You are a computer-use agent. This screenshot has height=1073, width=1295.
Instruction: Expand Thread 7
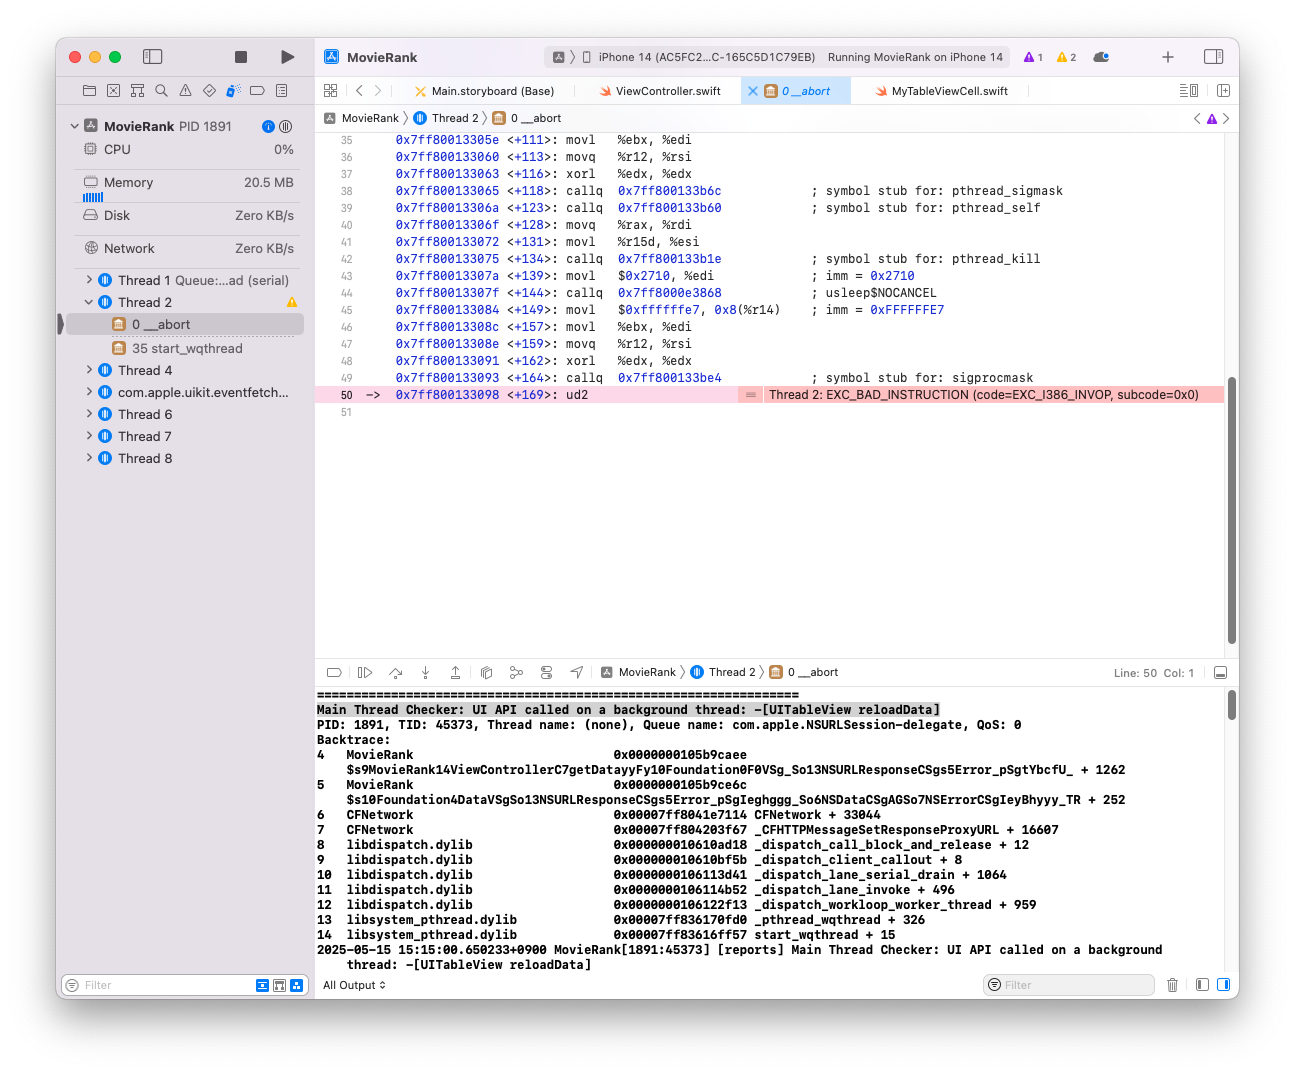pos(89,436)
